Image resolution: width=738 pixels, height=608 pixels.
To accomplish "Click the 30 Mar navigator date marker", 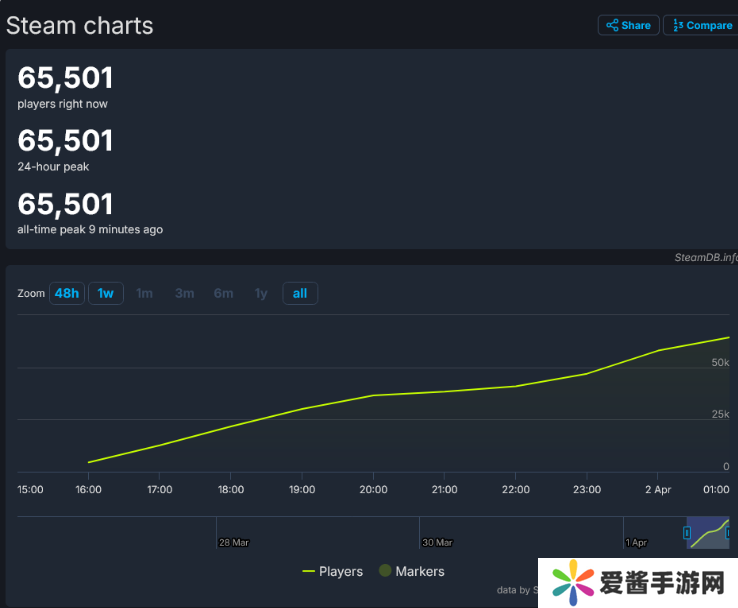I will [x=437, y=542].
